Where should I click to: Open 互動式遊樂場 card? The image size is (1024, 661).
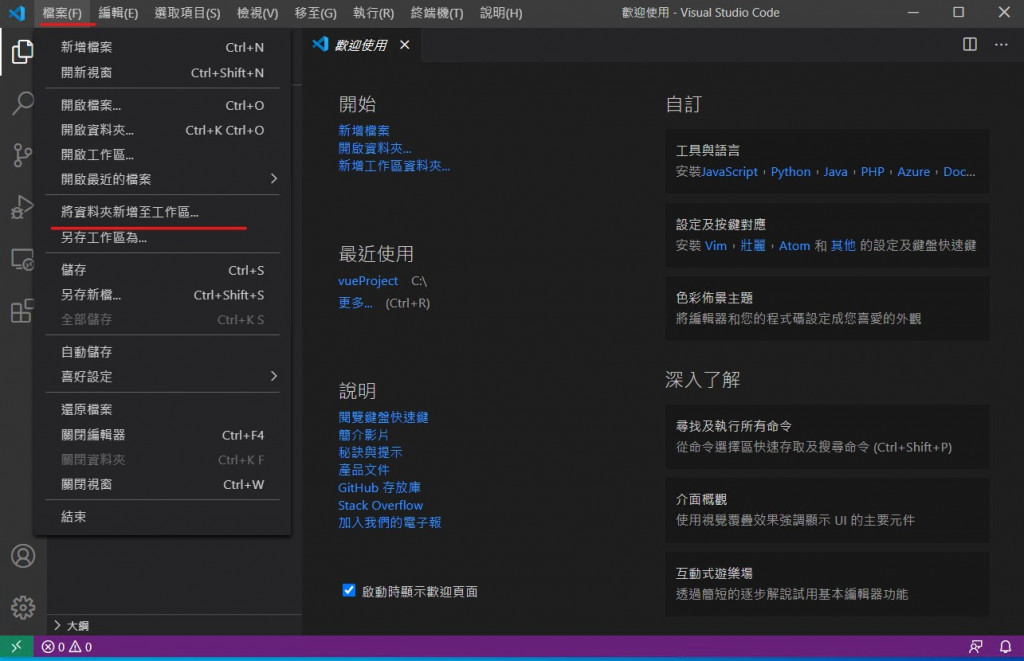tap(827, 584)
